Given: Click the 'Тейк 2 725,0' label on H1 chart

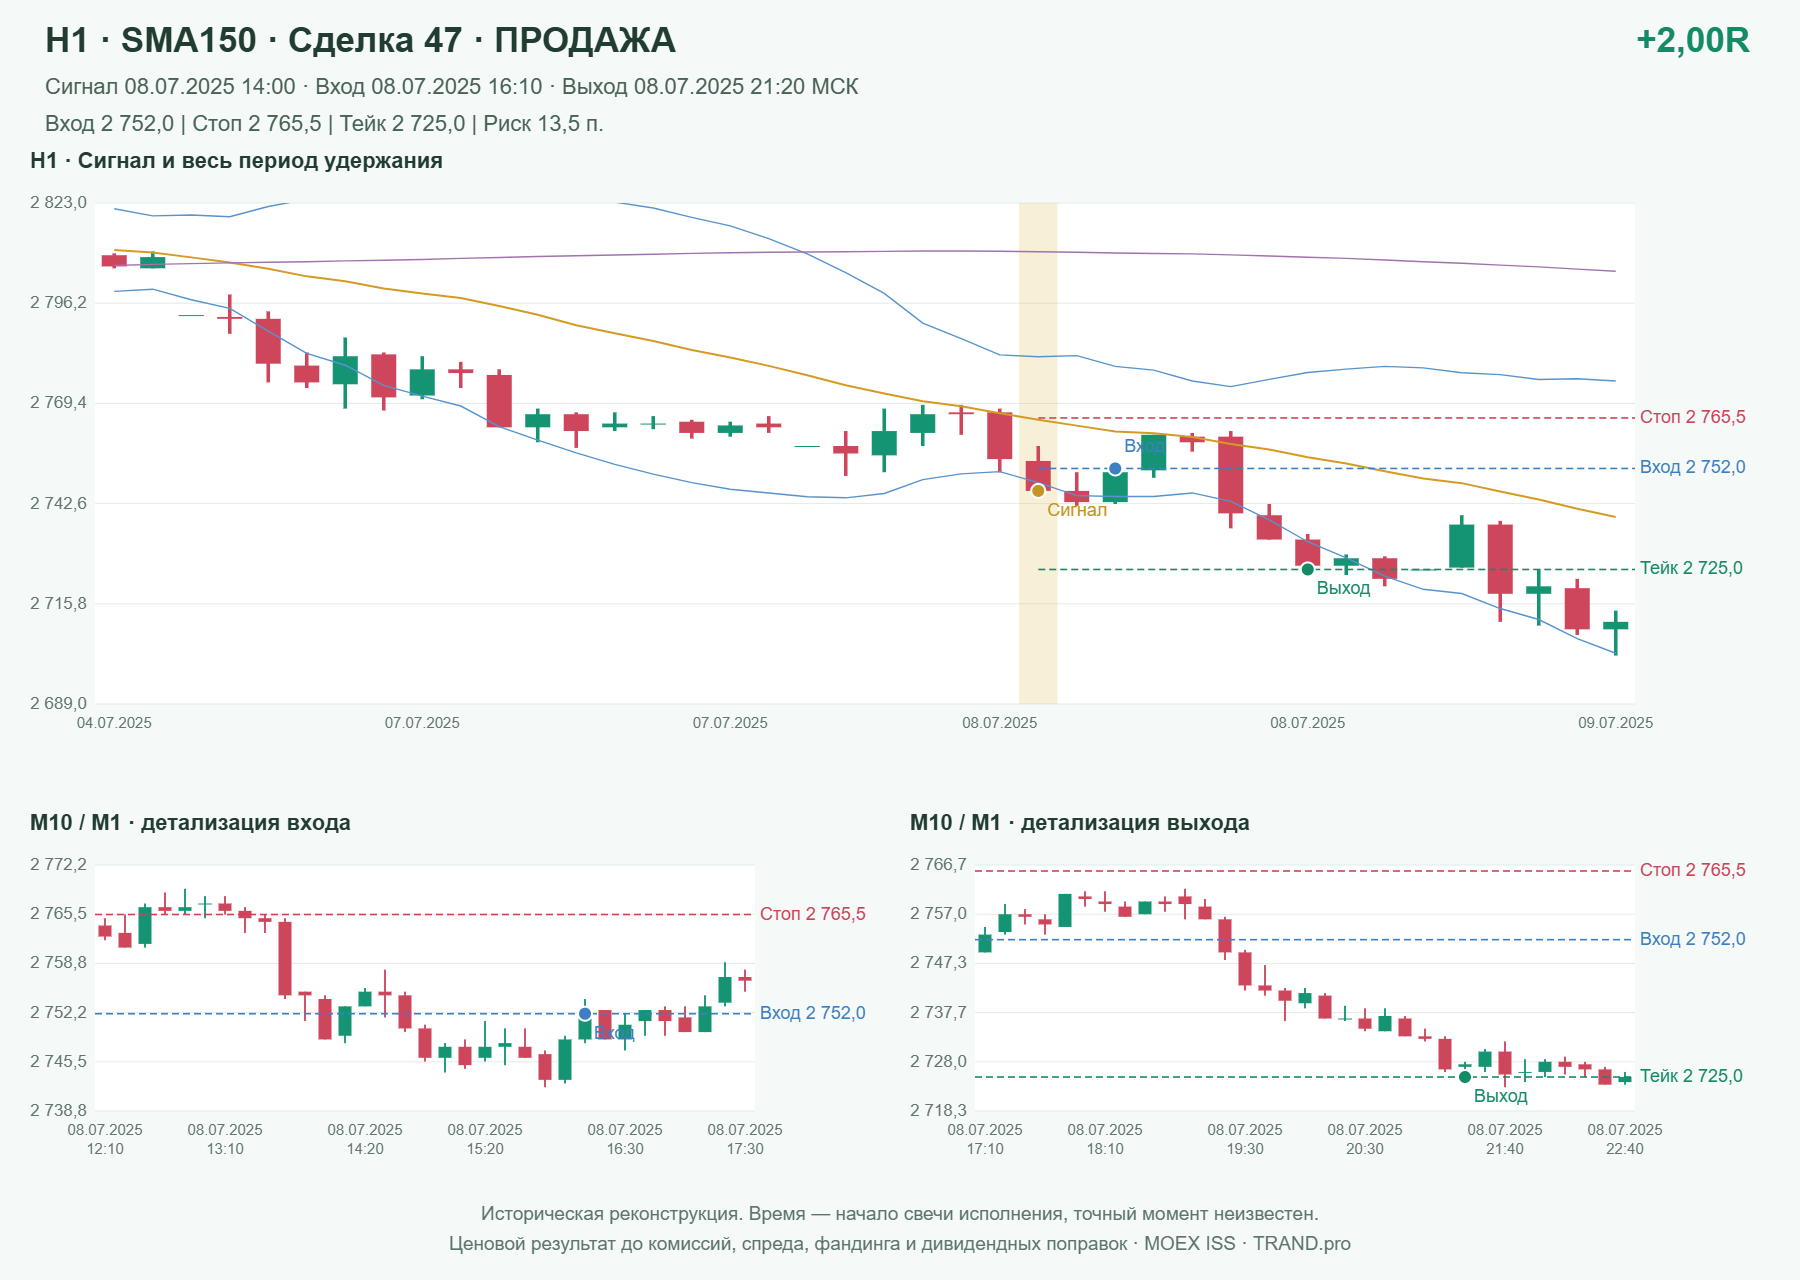Looking at the screenshot, I should (1691, 568).
